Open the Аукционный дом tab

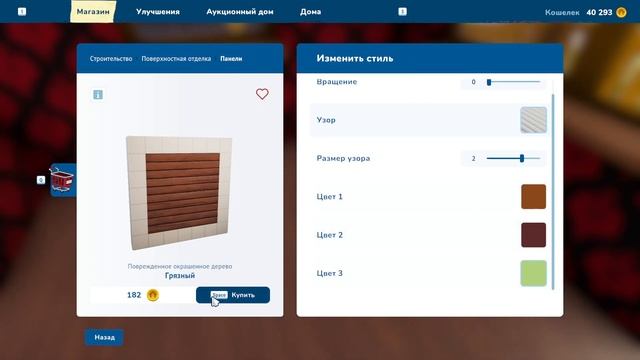(240, 12)
